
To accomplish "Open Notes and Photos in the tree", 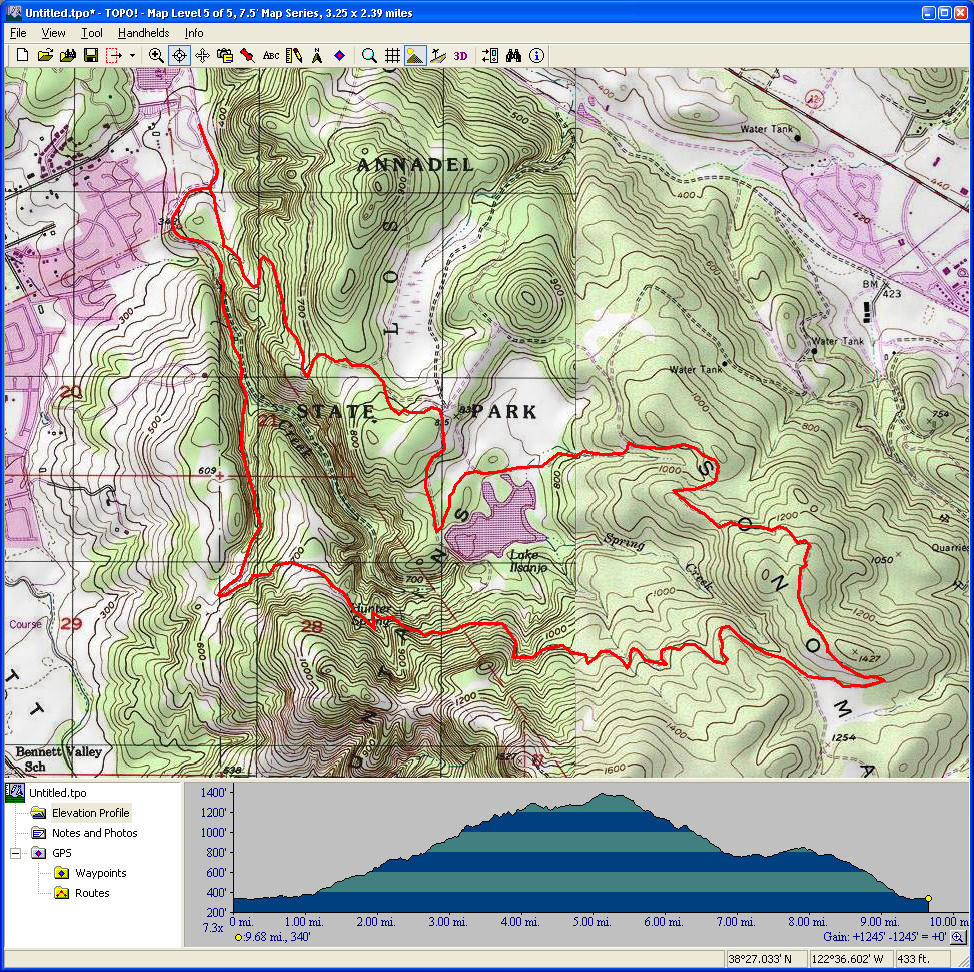I will coord(94,833).
